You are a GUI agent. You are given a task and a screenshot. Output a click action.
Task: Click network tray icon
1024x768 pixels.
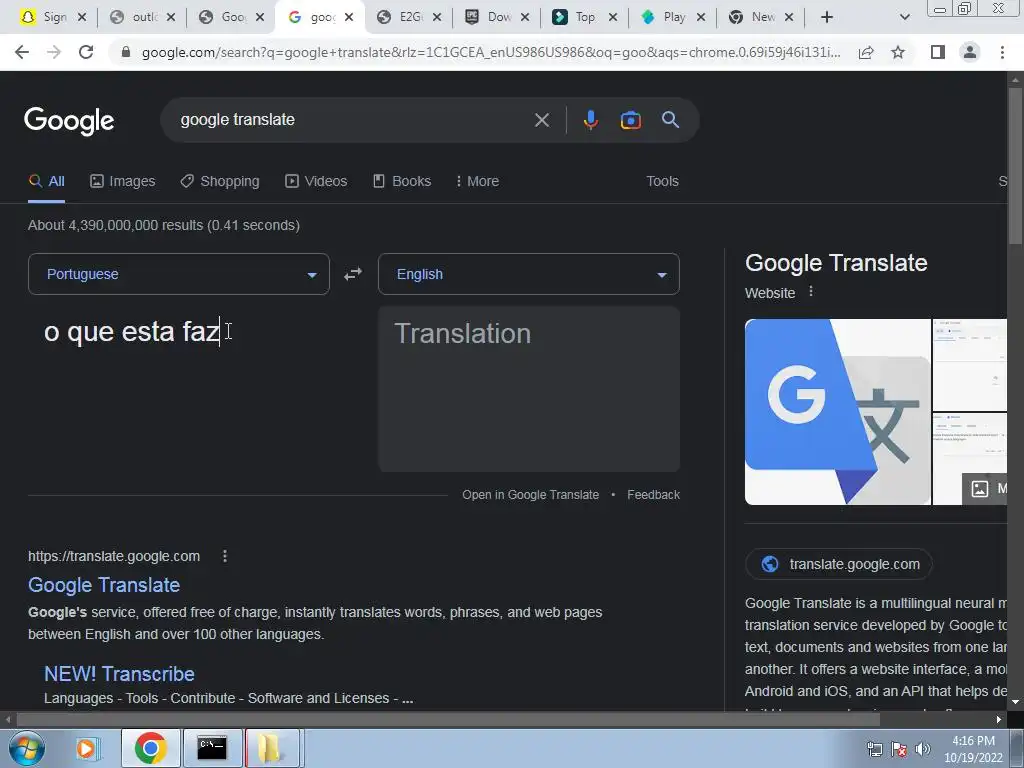pyautogui.click(x=874, y=749)
